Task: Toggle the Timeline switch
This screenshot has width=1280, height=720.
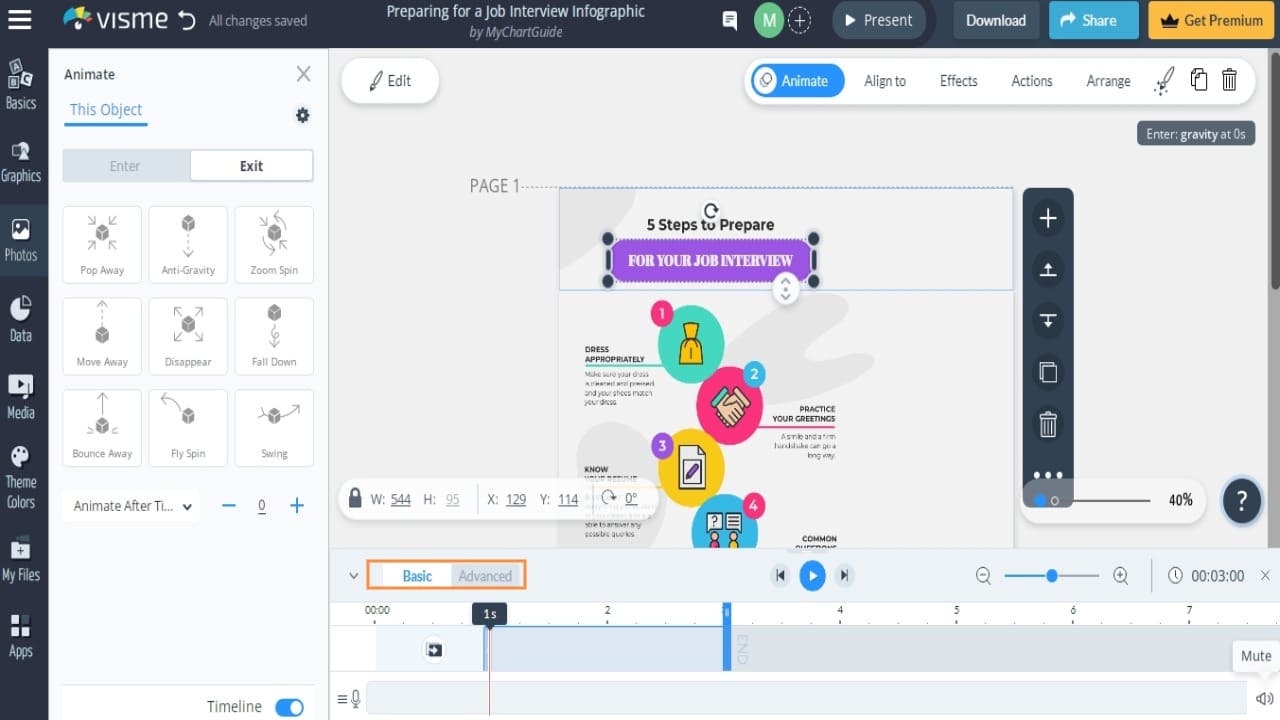Action: (x=289, y=707)
